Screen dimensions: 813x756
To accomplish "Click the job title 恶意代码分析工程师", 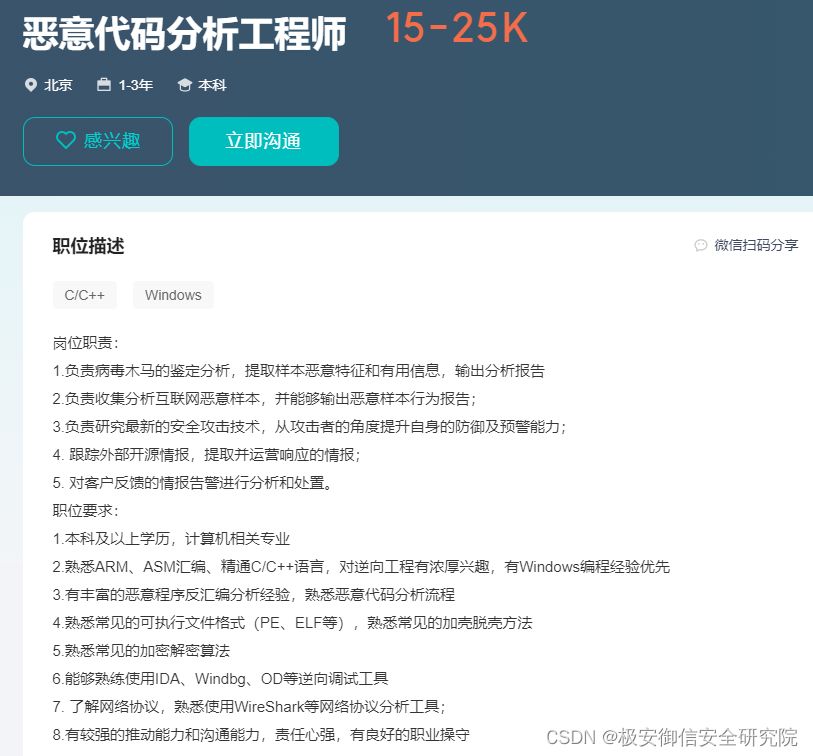I will pyautogui.click(x=184, y=34).
